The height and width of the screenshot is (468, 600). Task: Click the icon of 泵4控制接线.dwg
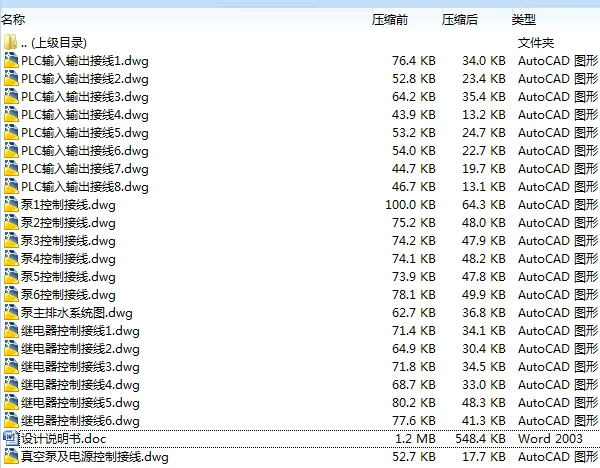[x=11, y=258]
